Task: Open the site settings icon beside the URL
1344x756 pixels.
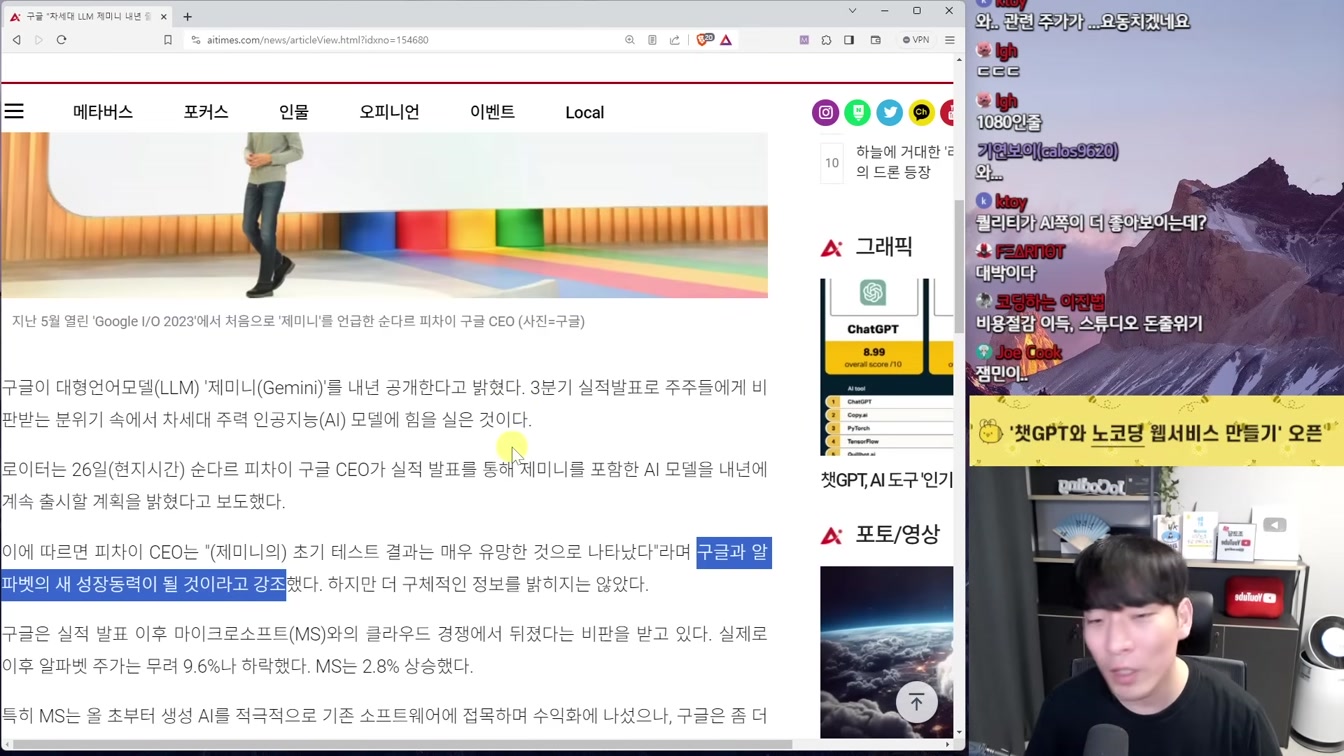Action: 196,40
